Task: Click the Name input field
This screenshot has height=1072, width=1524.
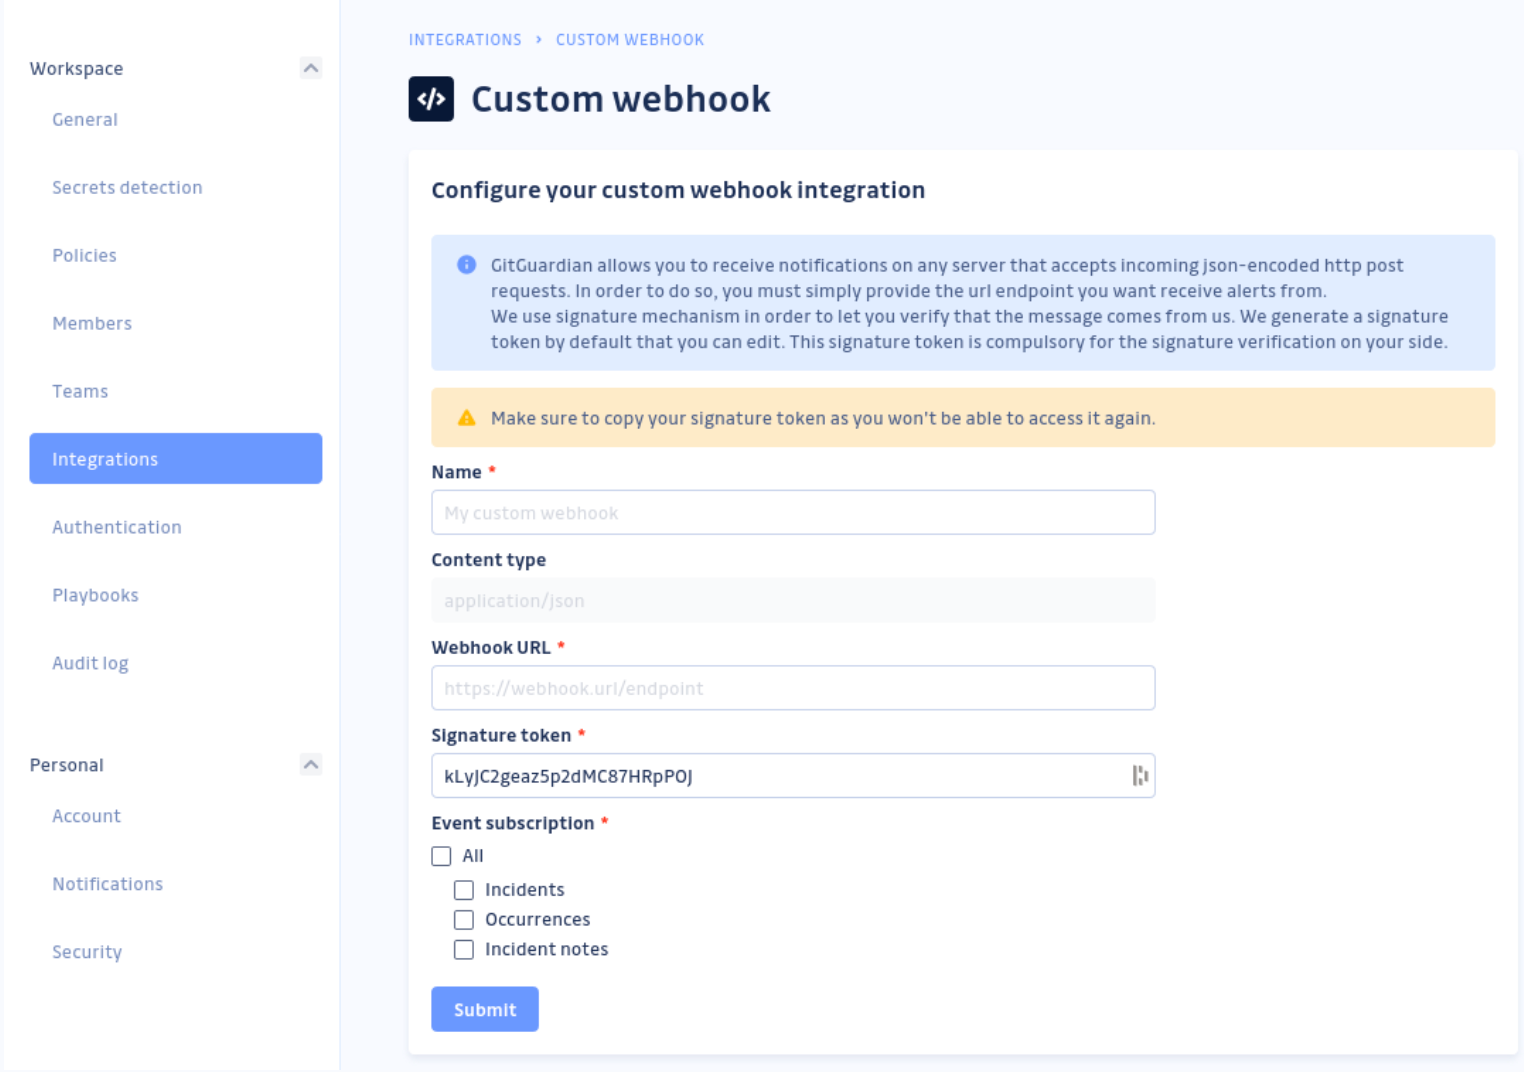Action: 793,512
